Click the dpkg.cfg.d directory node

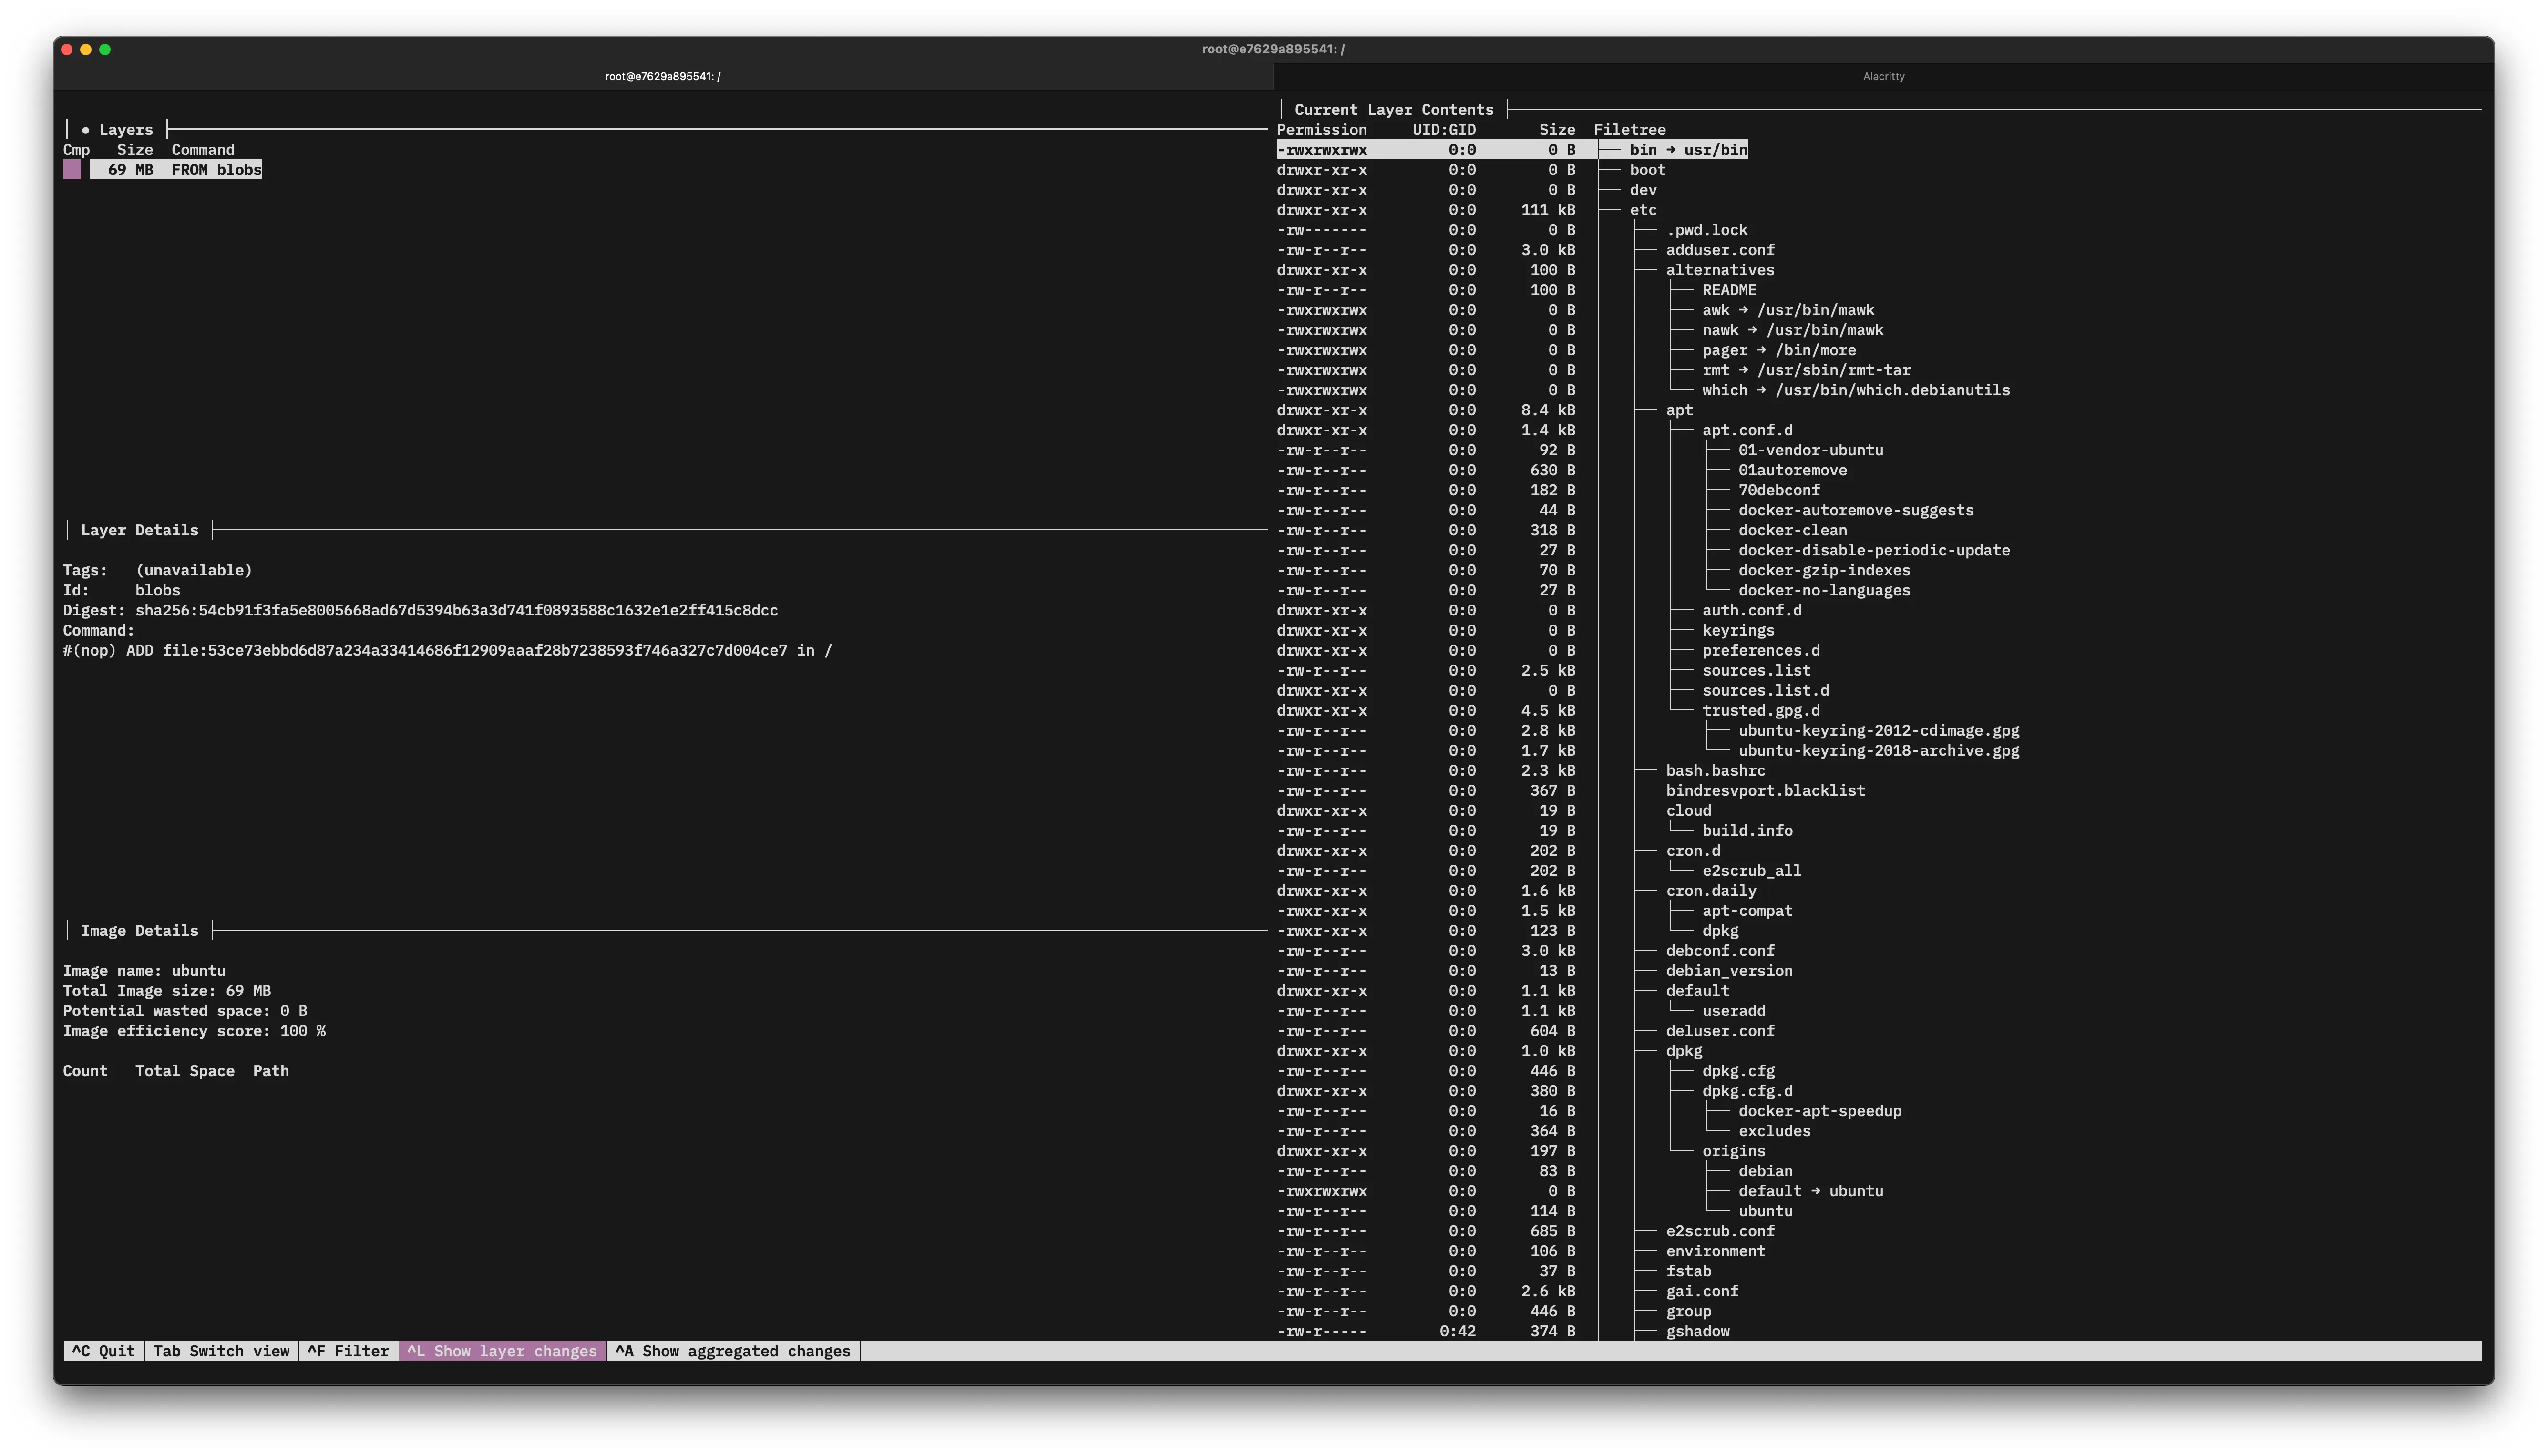1747,1091
